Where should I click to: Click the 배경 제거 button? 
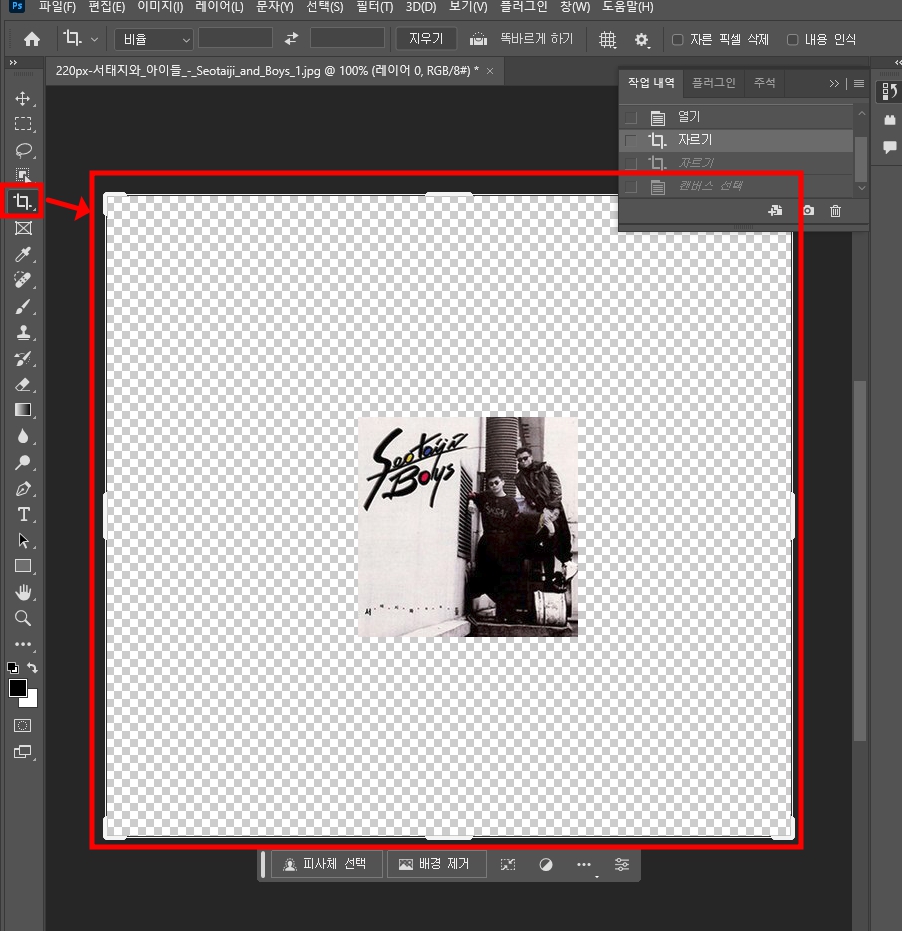coord(435,864)
